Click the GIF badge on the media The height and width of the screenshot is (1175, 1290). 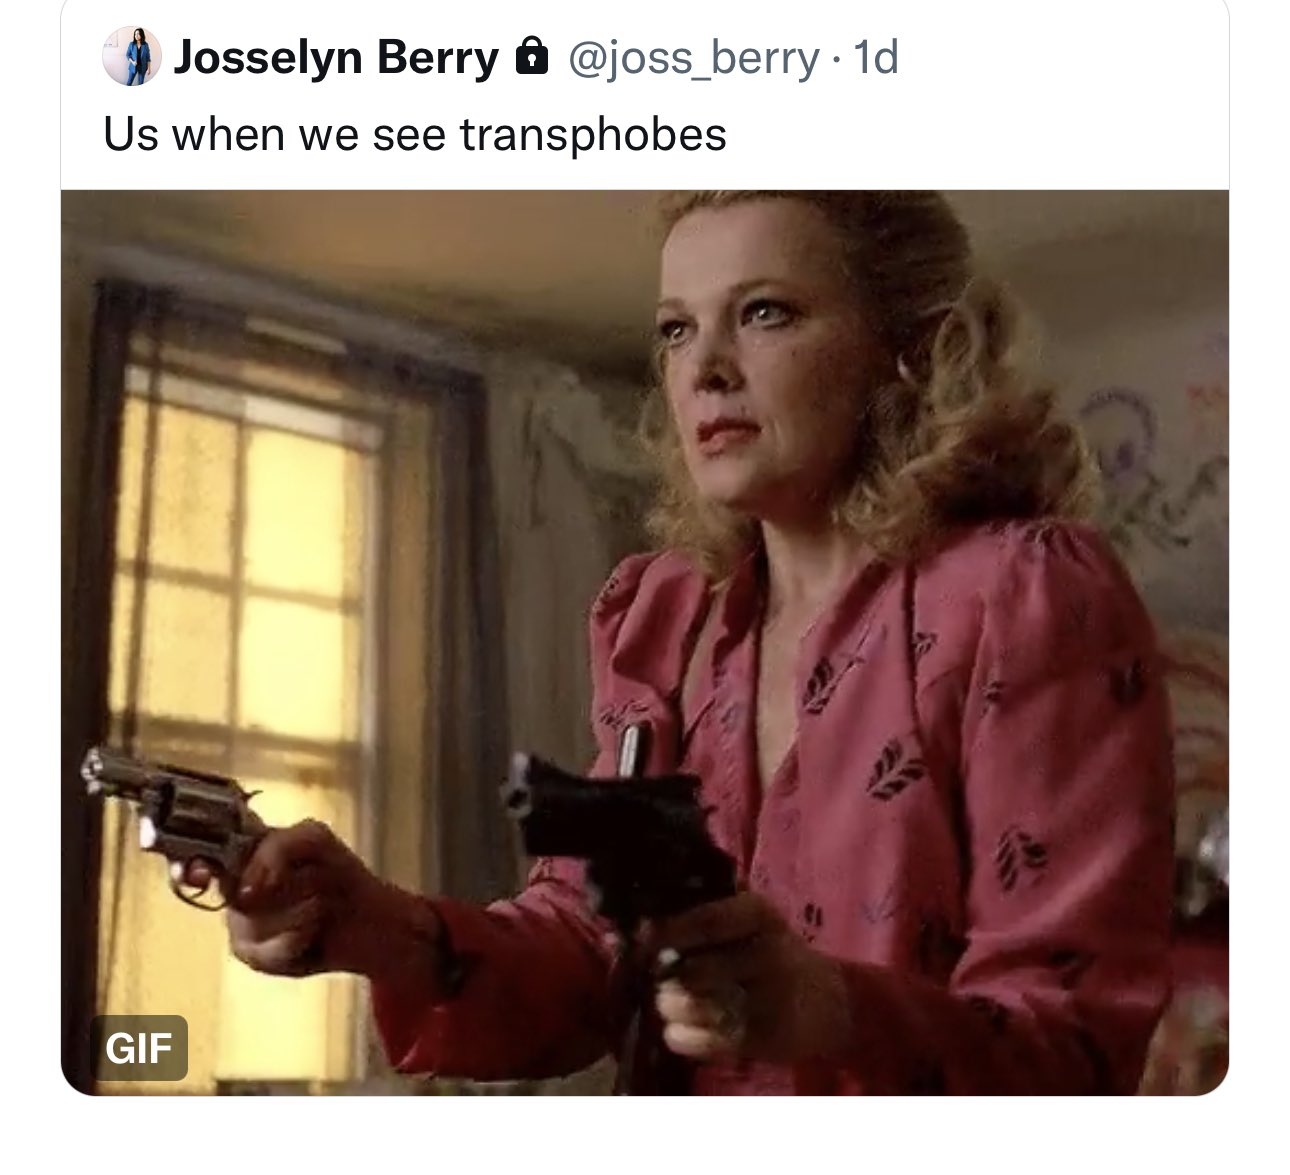coord(139,1047)
